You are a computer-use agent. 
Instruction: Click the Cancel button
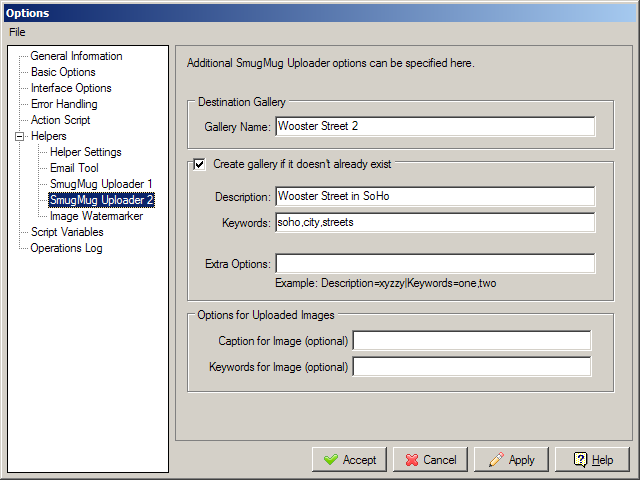pos(430,460)
